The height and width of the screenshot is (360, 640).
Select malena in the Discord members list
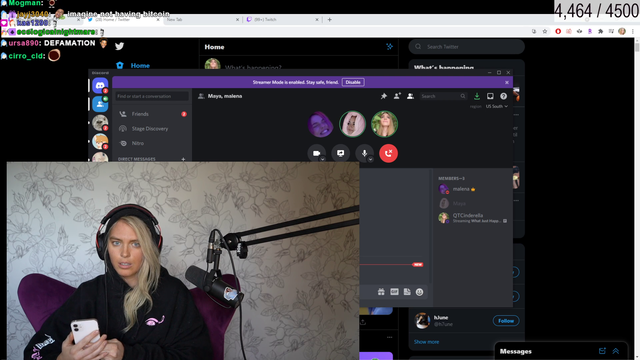[473, 189]
